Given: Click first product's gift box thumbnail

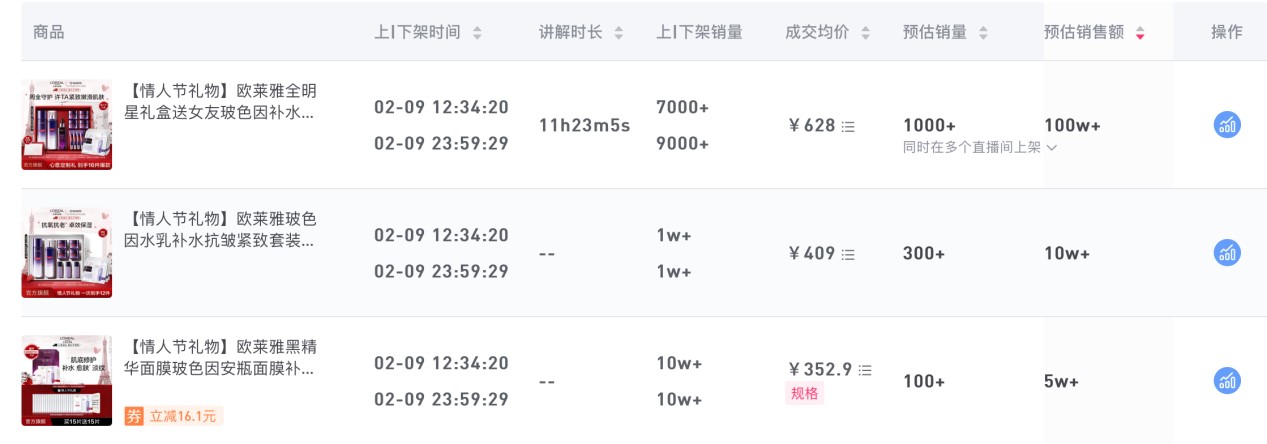Looking at the screenshot, I should click(x=66, y=125).
